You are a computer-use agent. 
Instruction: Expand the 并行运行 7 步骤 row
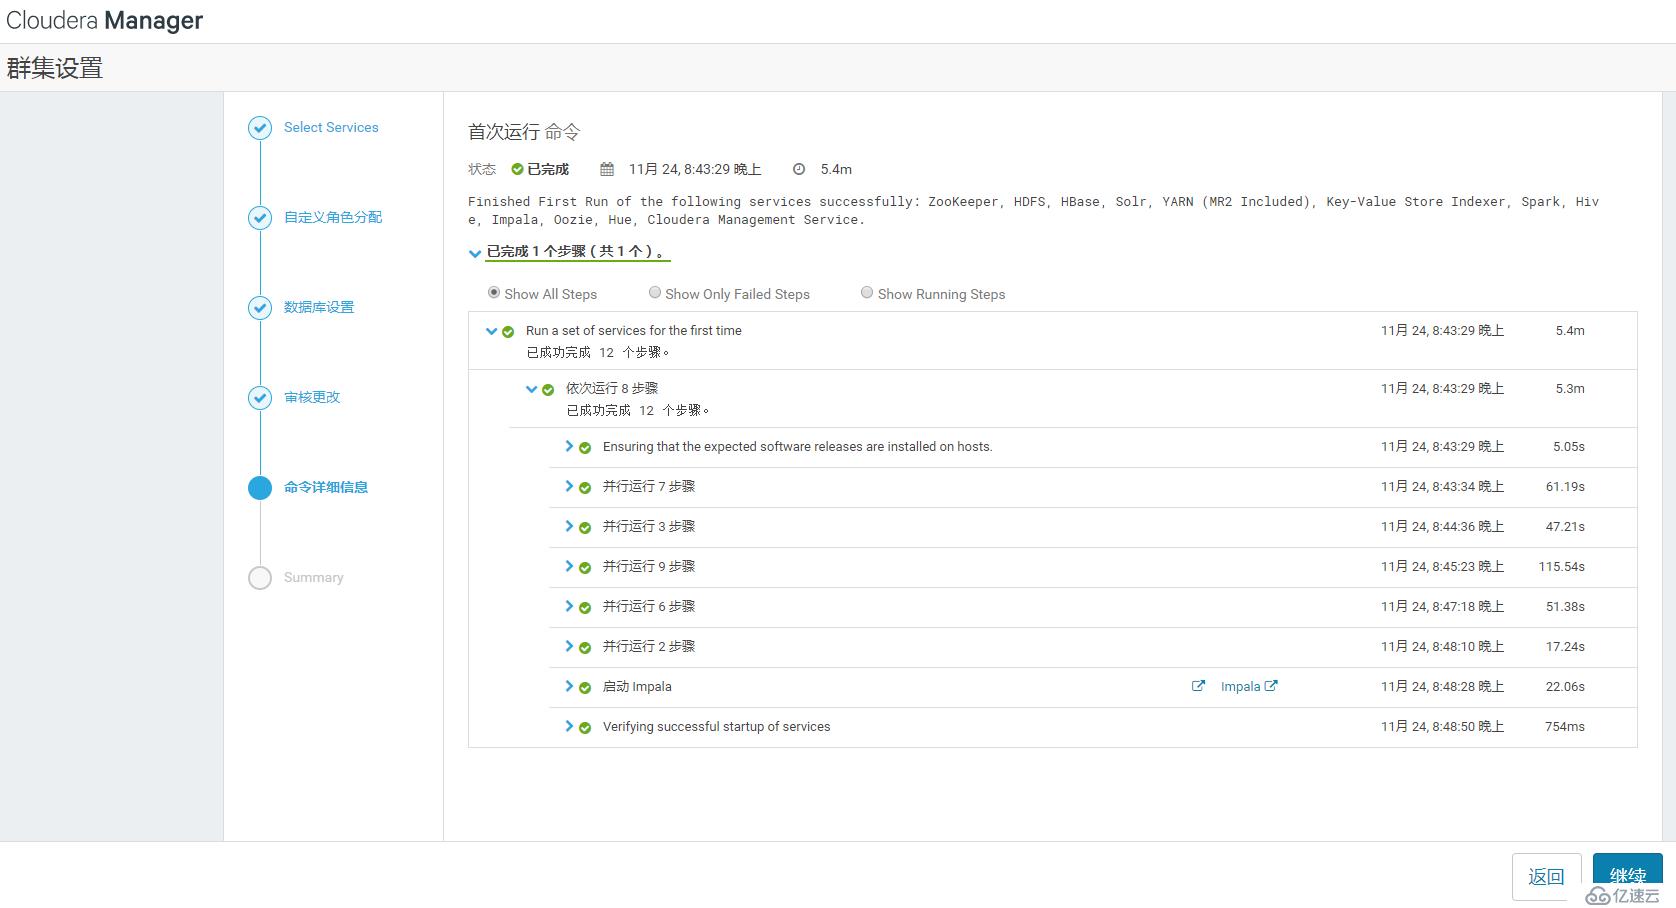[569, 486]
